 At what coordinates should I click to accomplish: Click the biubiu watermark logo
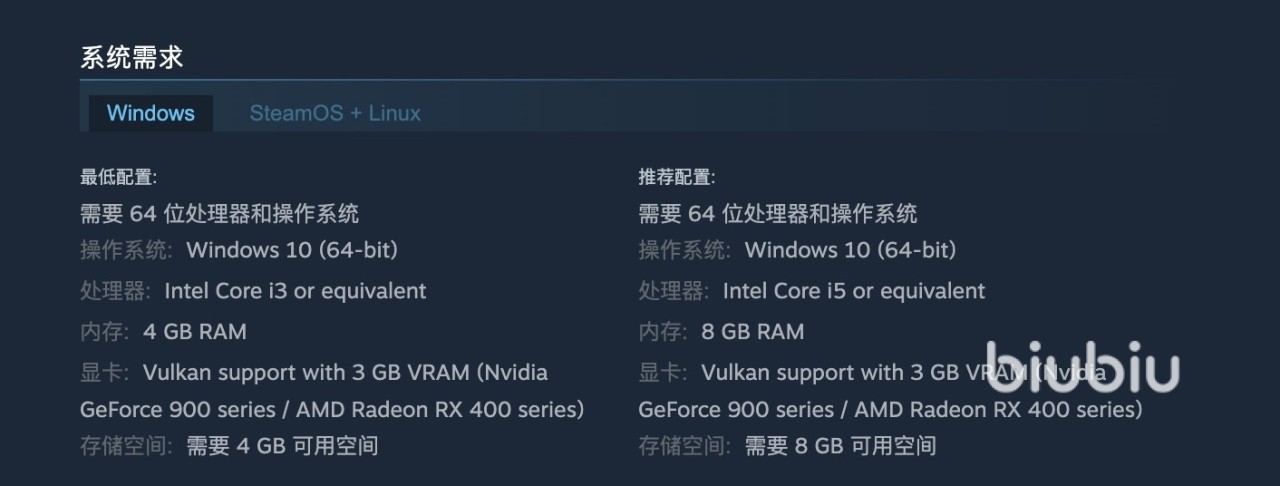[1082, 367]
